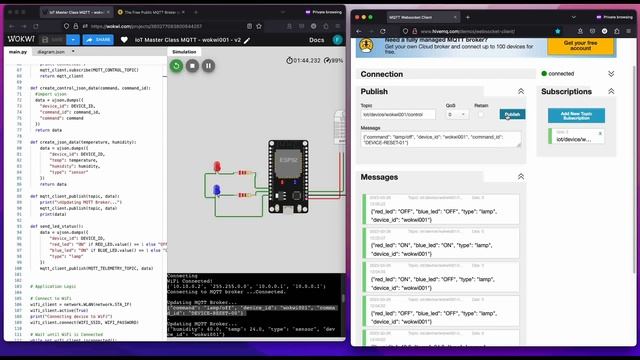Click the simulation speed gauge icon

[327, 60]
